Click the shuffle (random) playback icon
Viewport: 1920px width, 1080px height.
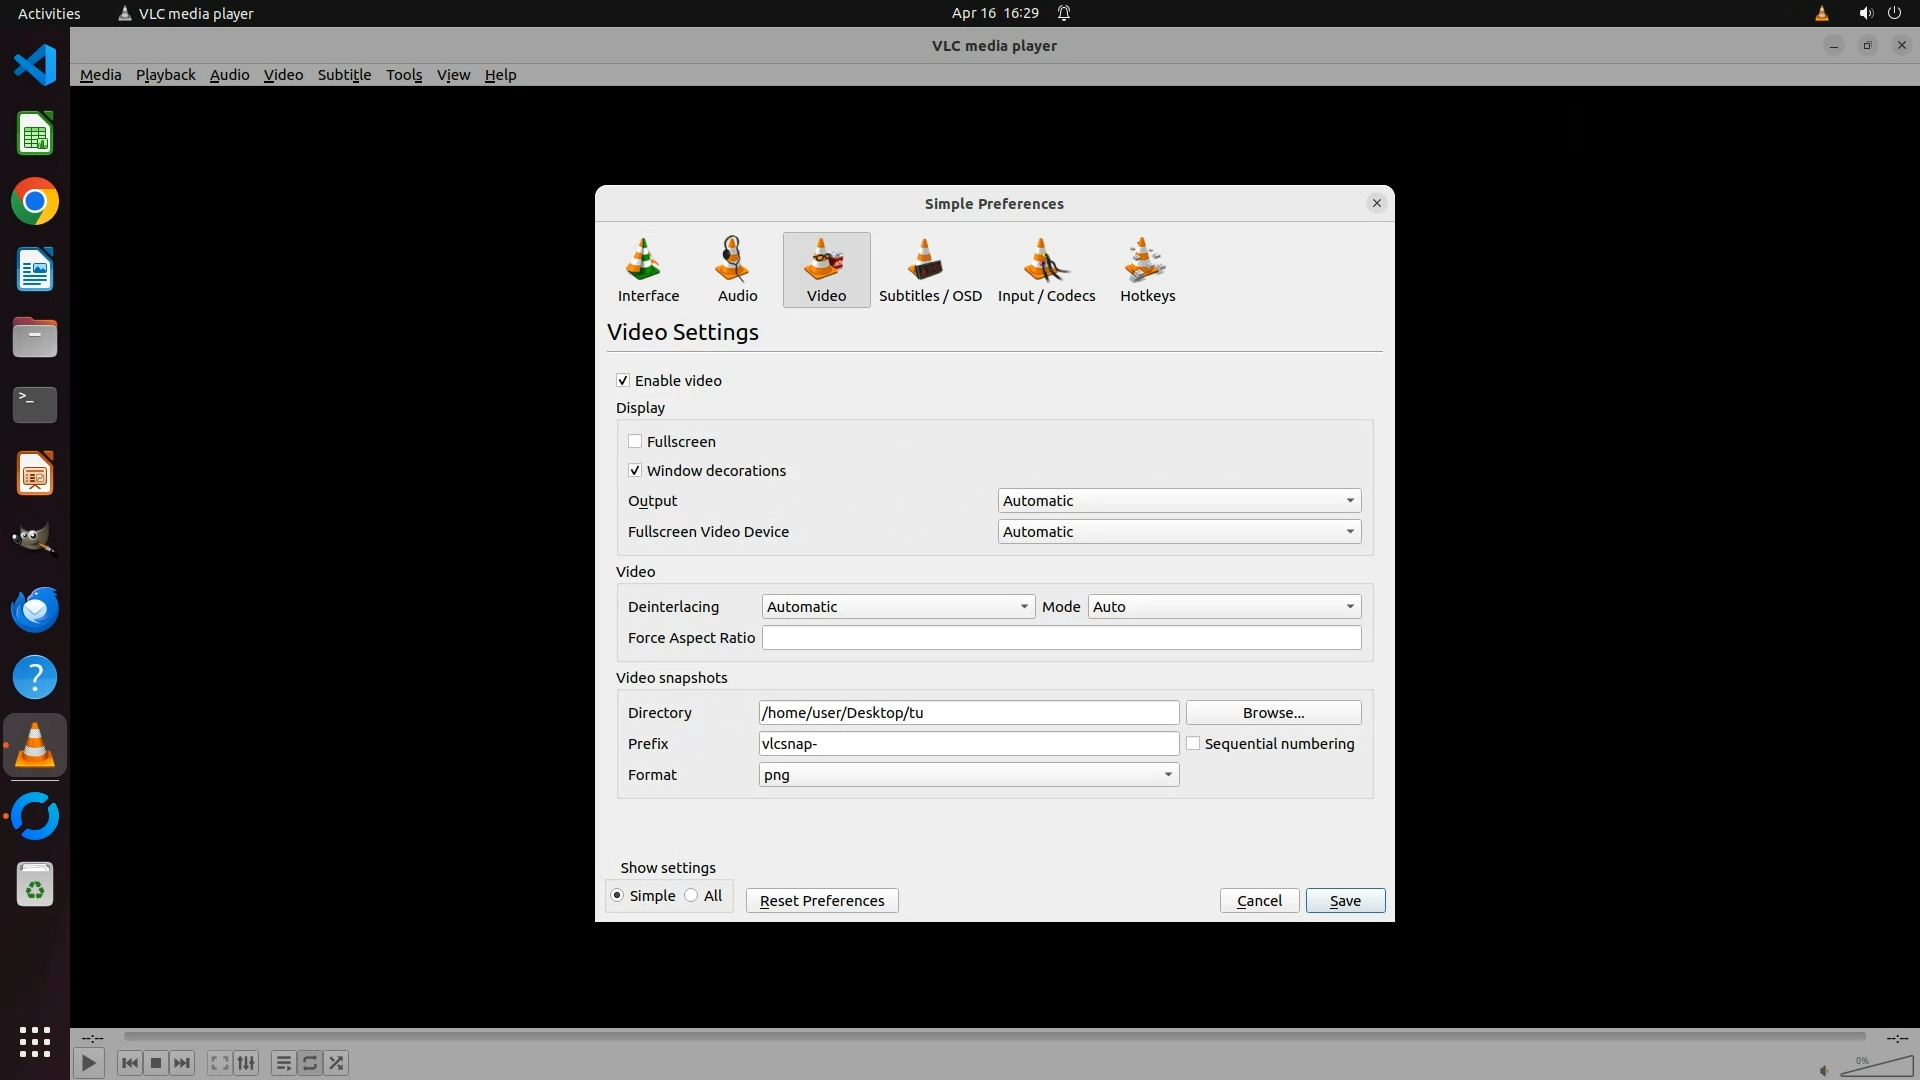(337, 1063)
